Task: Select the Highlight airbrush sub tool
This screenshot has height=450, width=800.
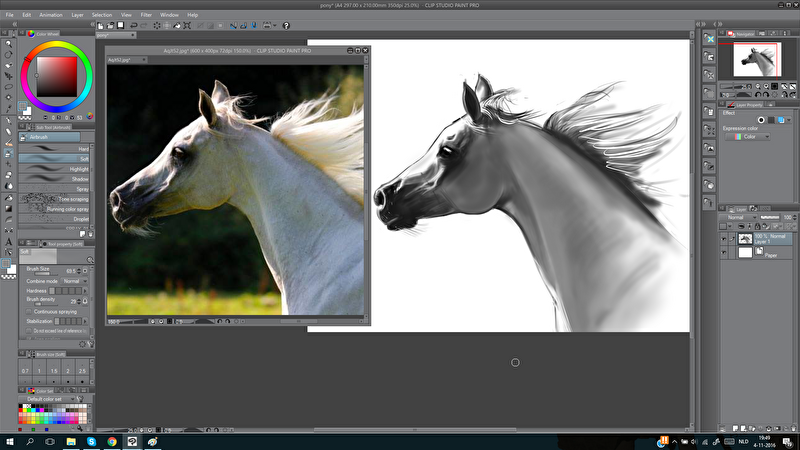Action: [54, 169]
